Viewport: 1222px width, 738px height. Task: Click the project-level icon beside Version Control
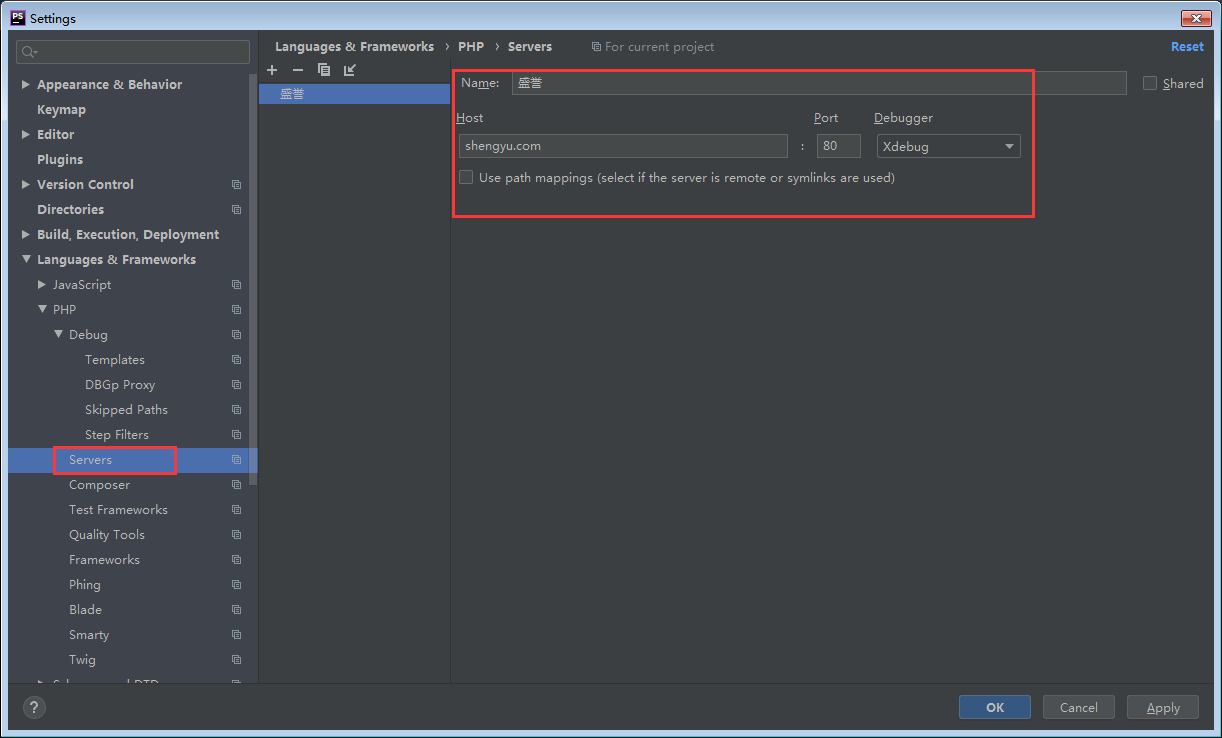(x=236, y=185)
